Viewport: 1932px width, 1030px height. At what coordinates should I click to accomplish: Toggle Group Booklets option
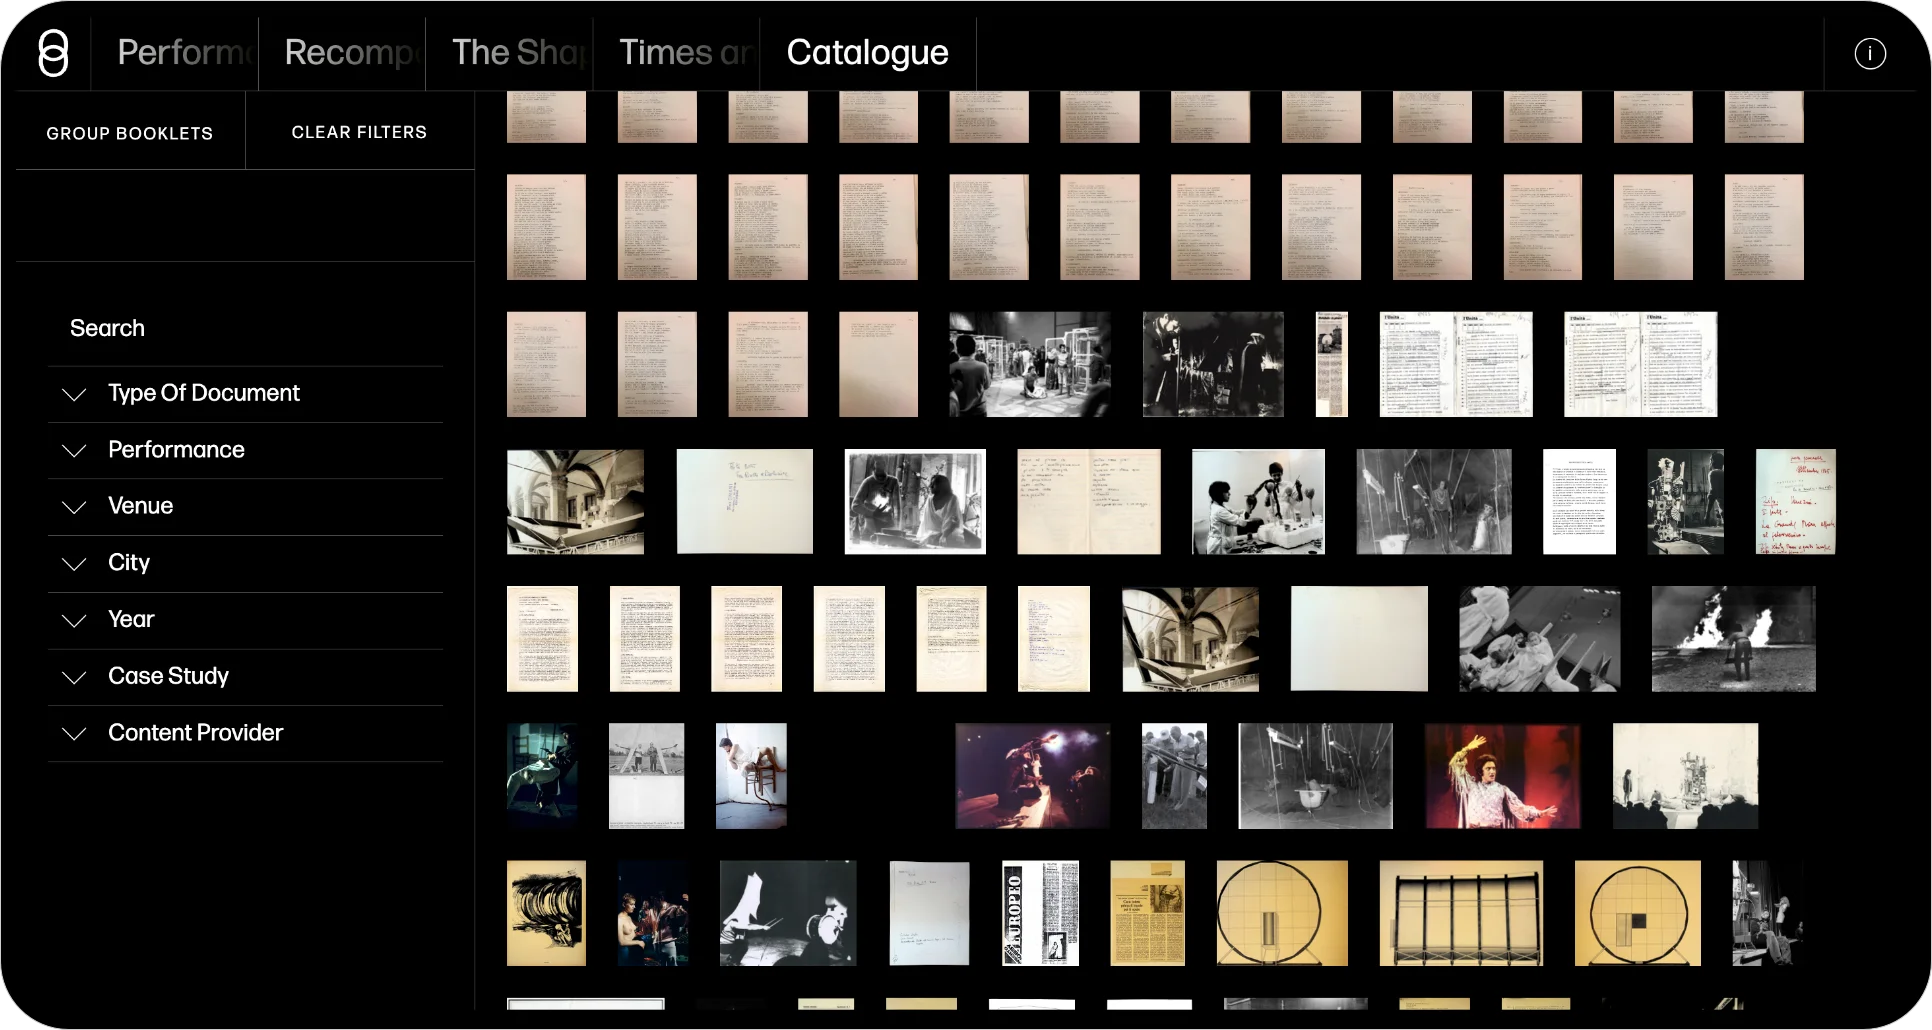[x=130, y=133]
